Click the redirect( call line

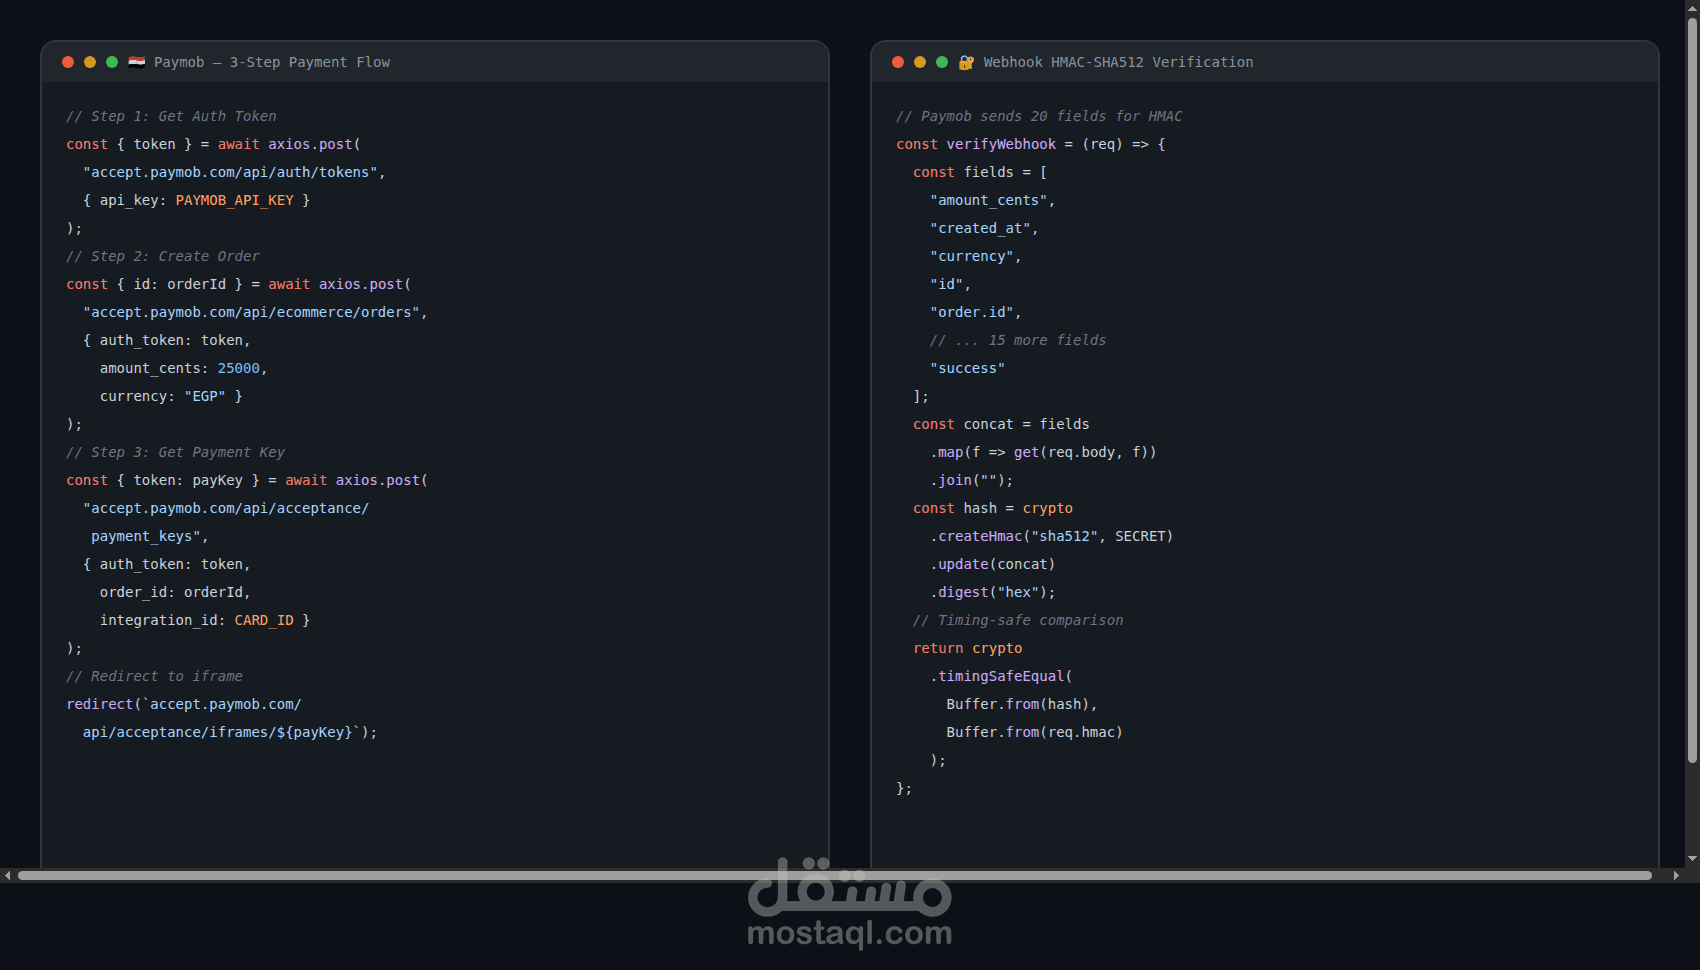184,704
